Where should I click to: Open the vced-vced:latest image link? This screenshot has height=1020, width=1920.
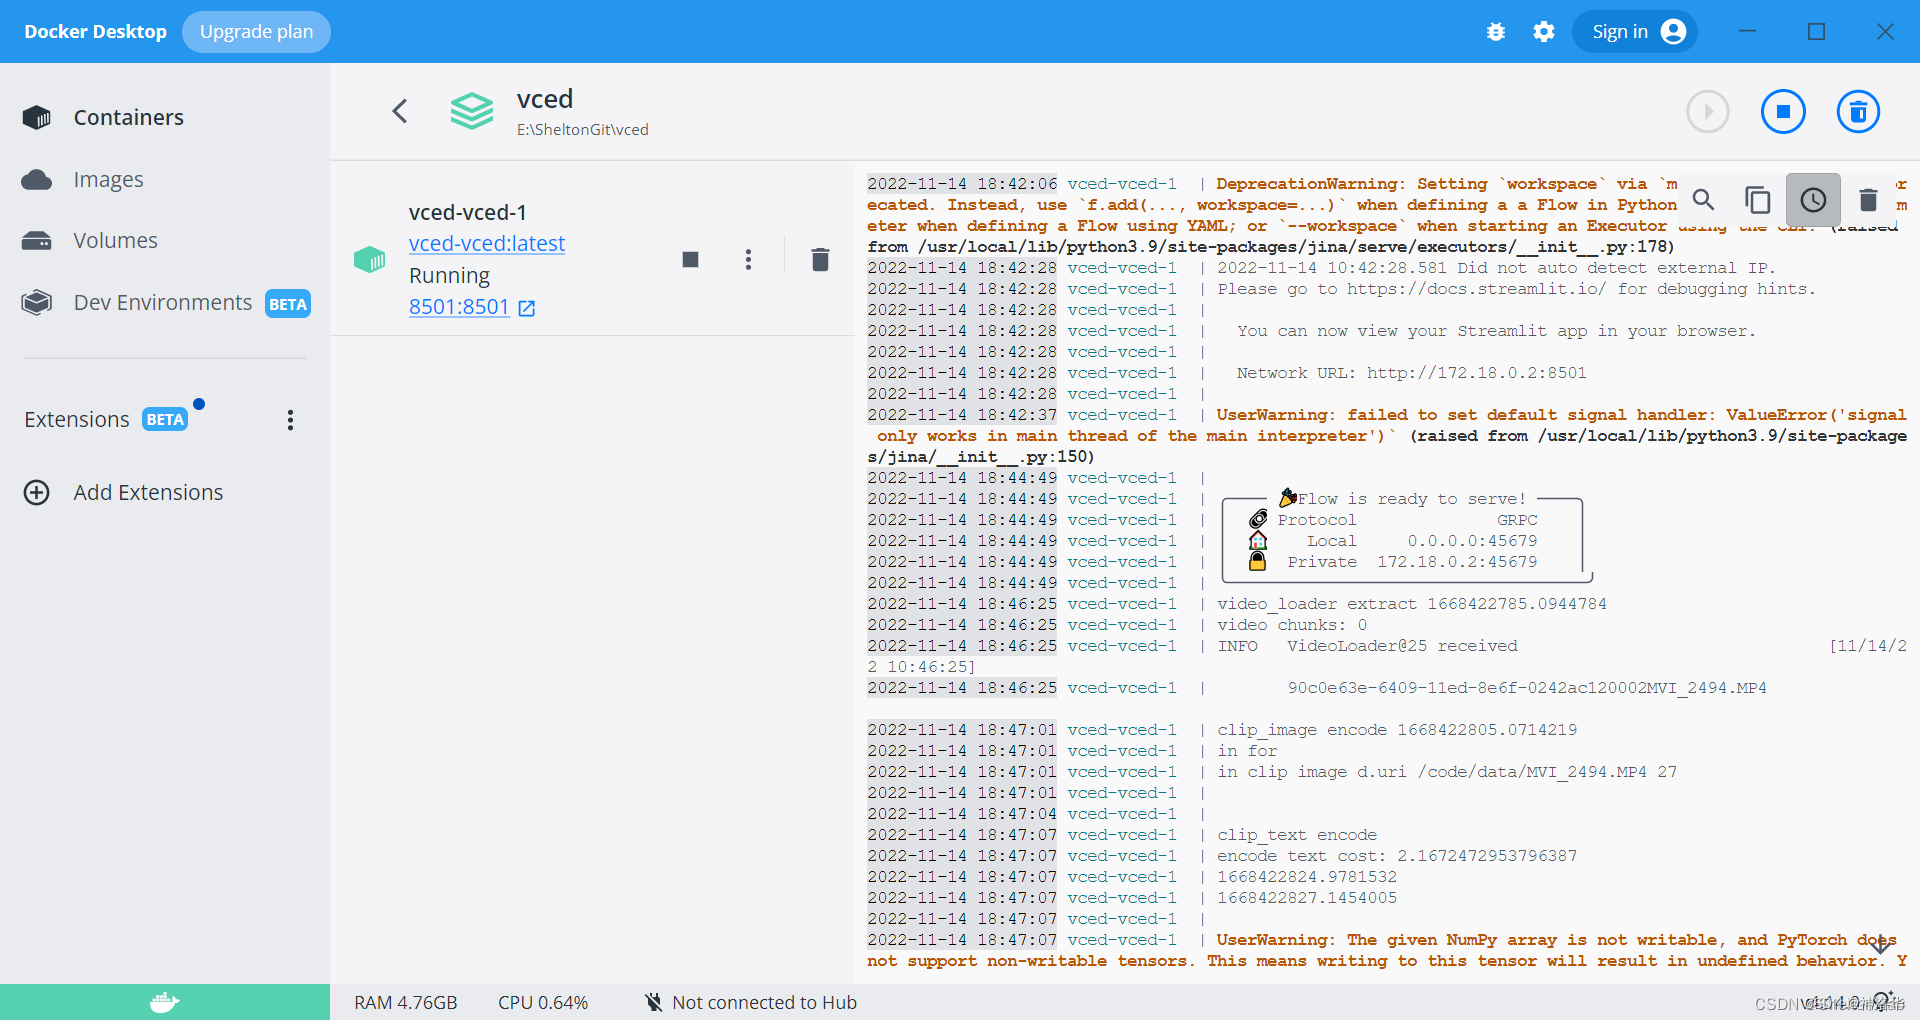[487, 244]
